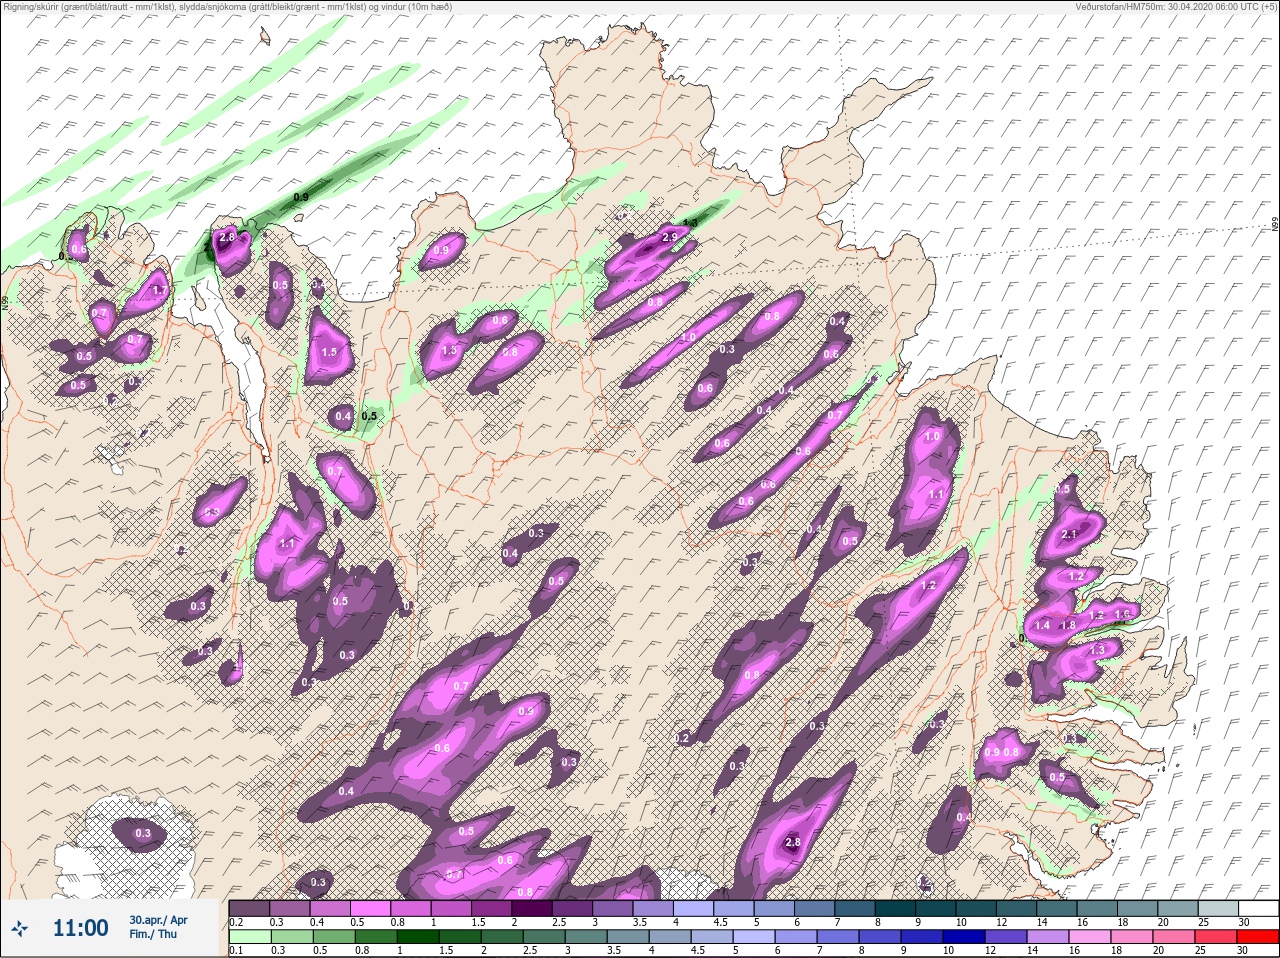Select pale green 0.1 swatch in lower legend
This screenshot has width=1280, height=958.
click(251, 936)
